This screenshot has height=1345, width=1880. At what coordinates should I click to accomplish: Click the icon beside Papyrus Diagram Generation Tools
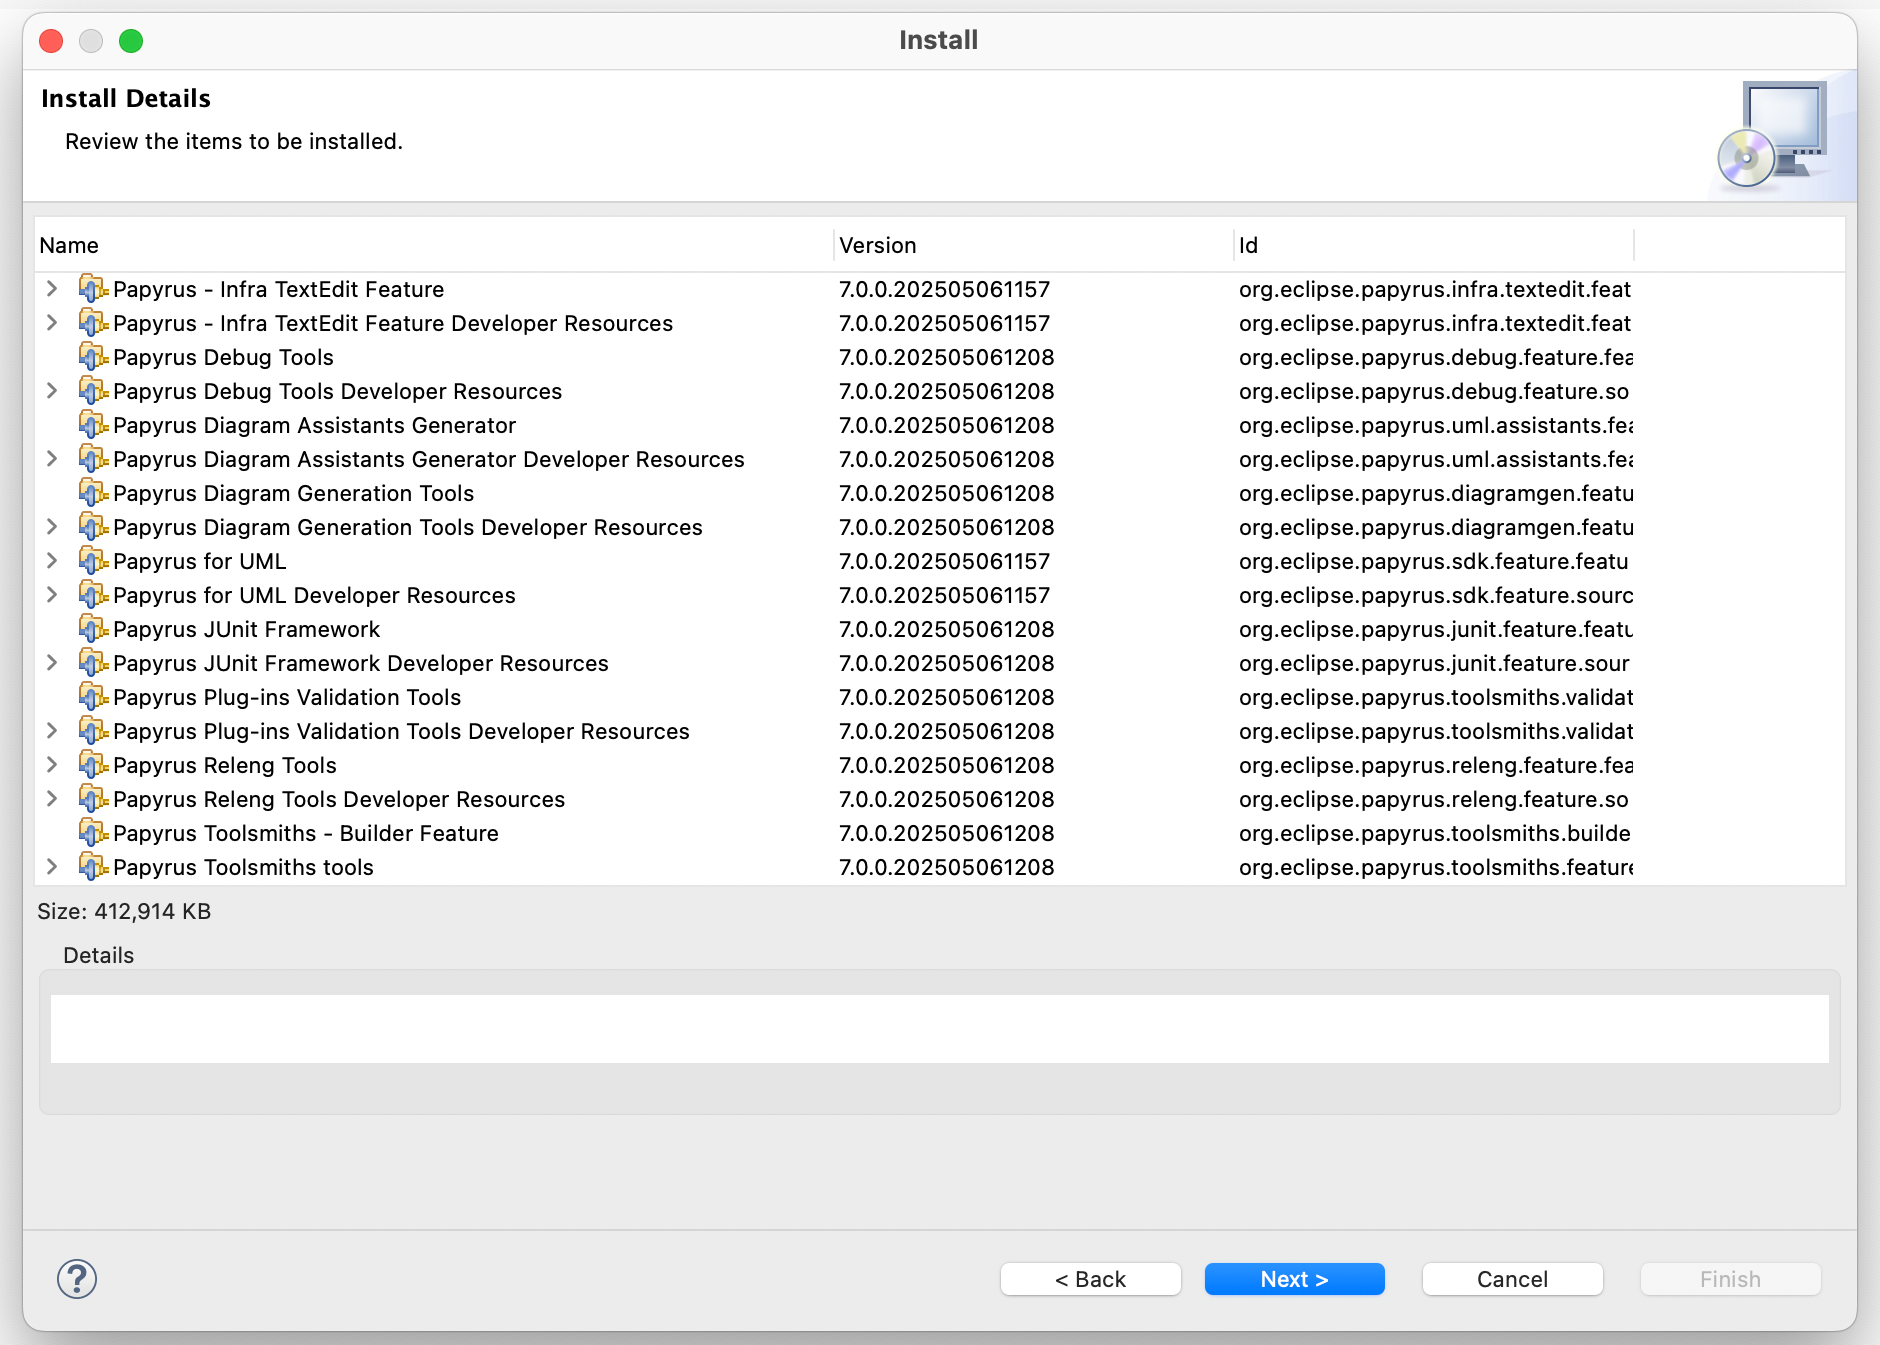coord(93,493)
